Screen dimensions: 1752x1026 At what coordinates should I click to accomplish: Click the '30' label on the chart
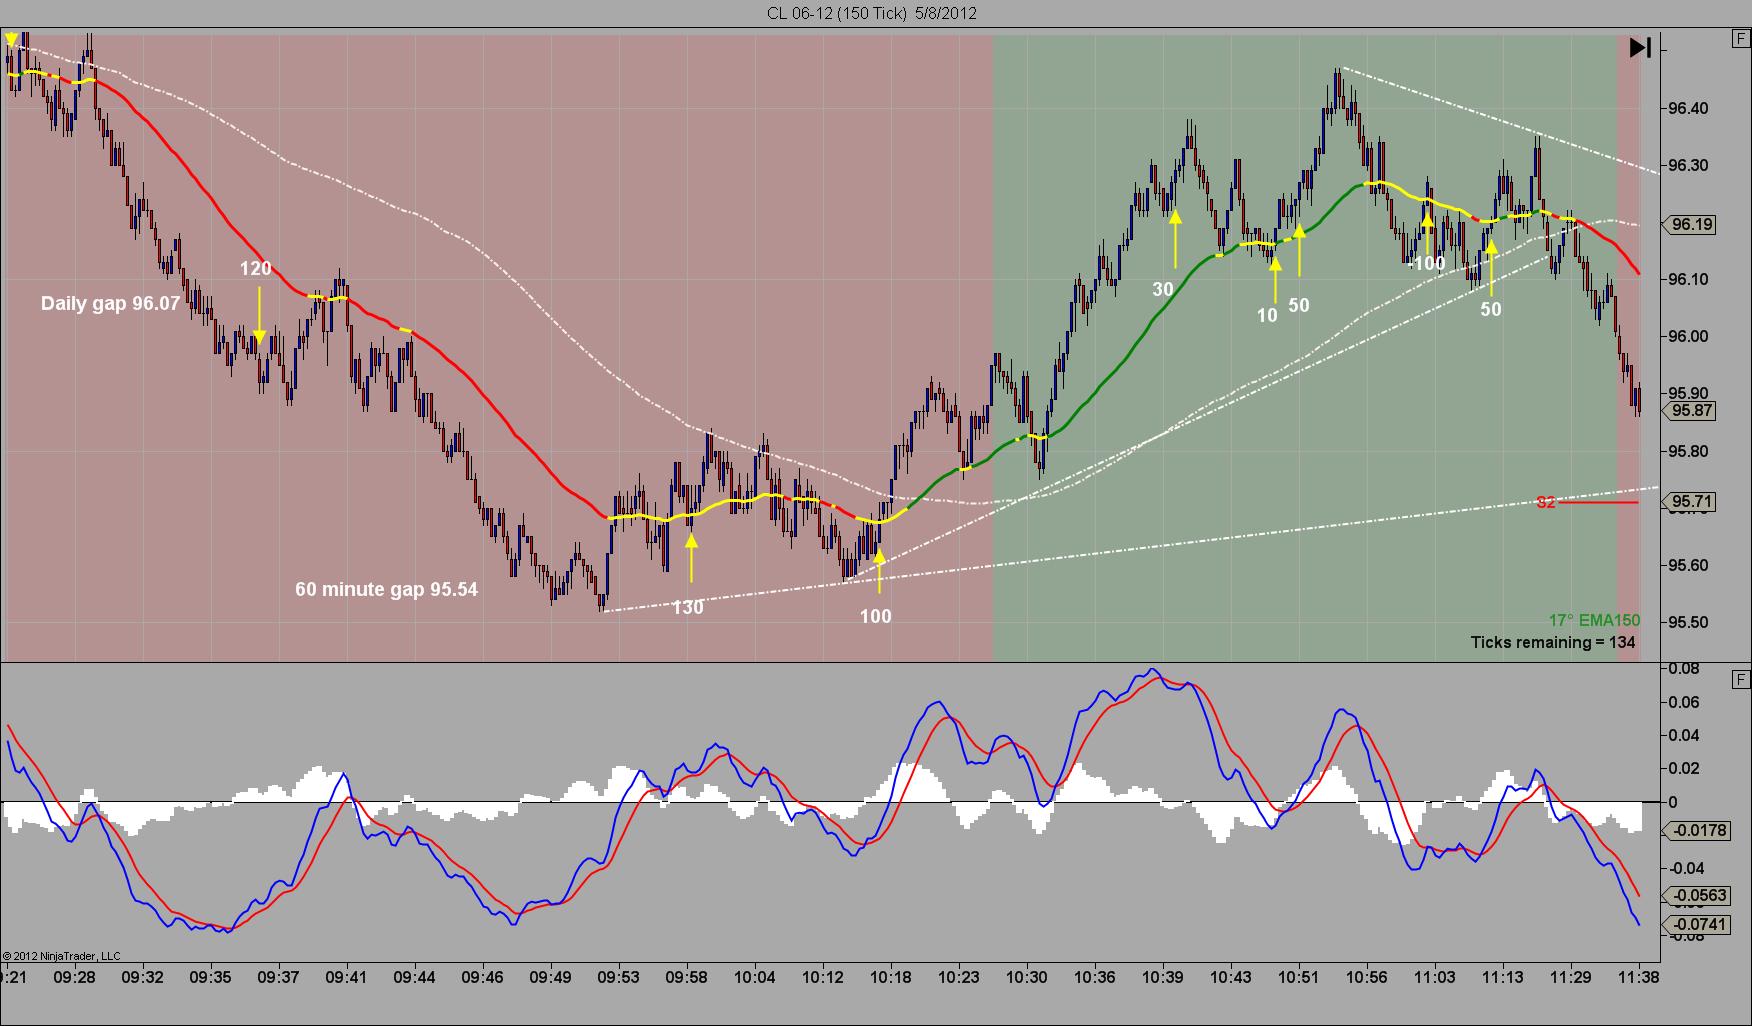pos(1162,289)
